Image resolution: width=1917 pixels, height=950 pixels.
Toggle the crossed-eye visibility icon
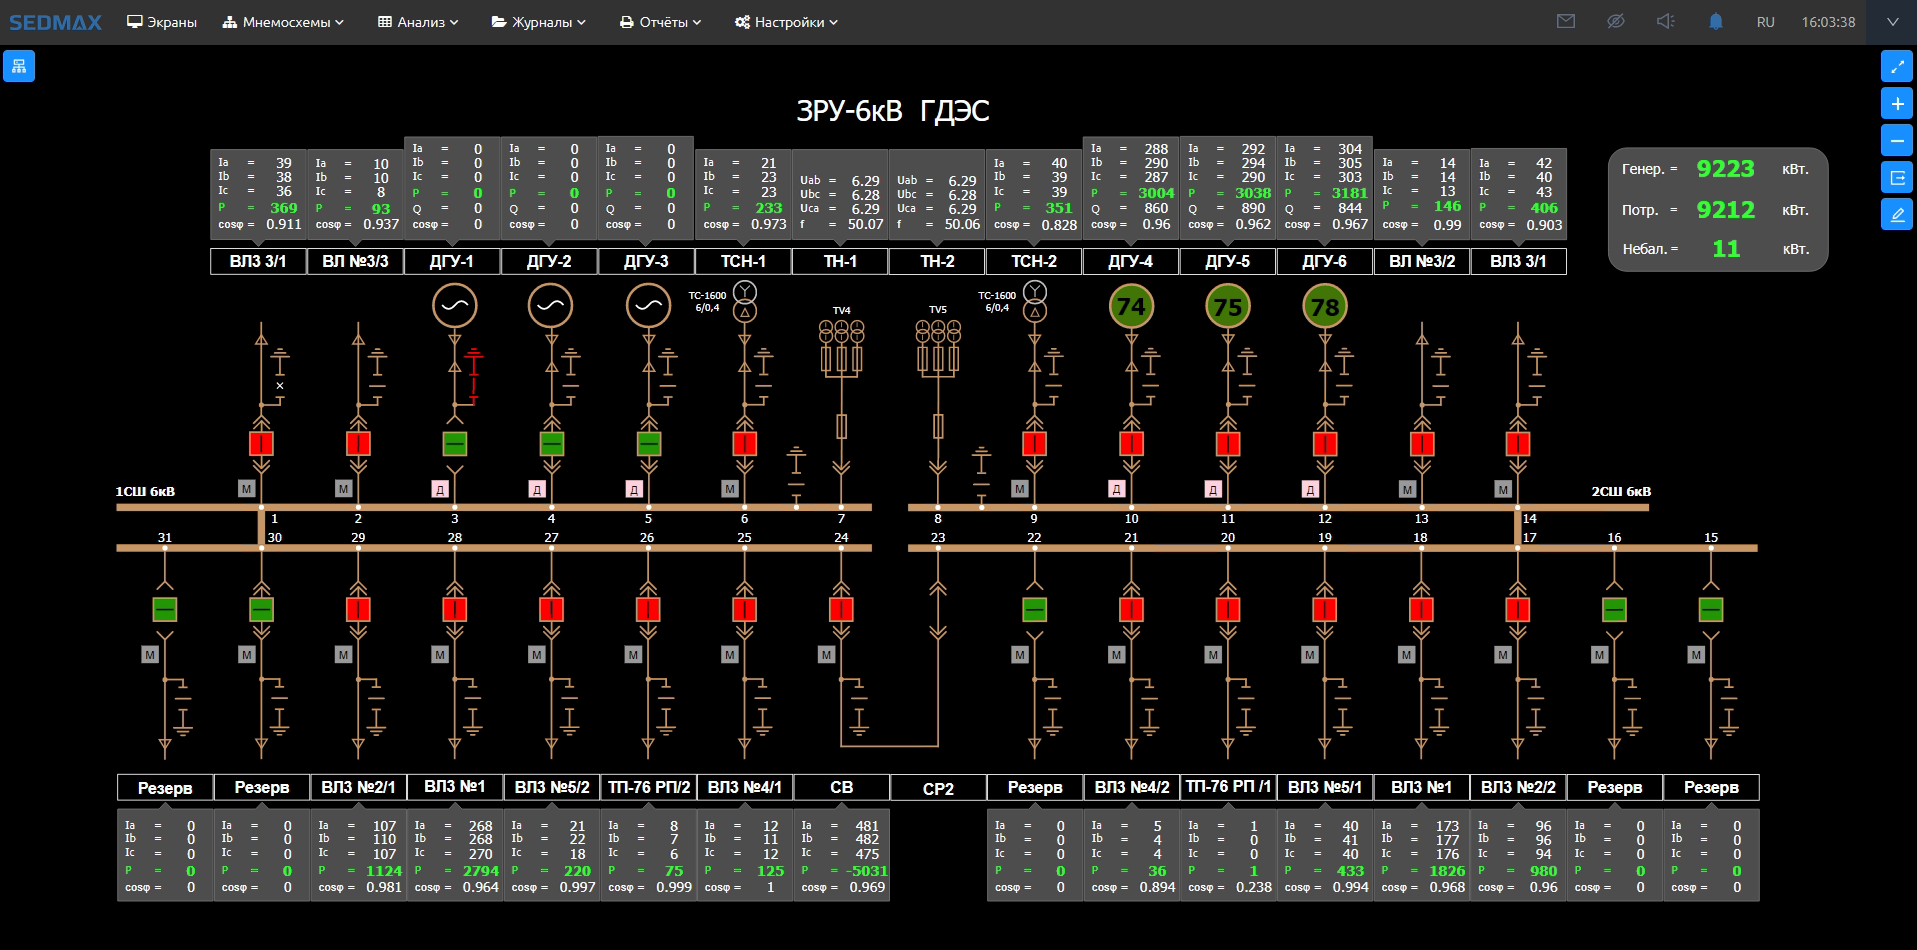click(1615, 21)
